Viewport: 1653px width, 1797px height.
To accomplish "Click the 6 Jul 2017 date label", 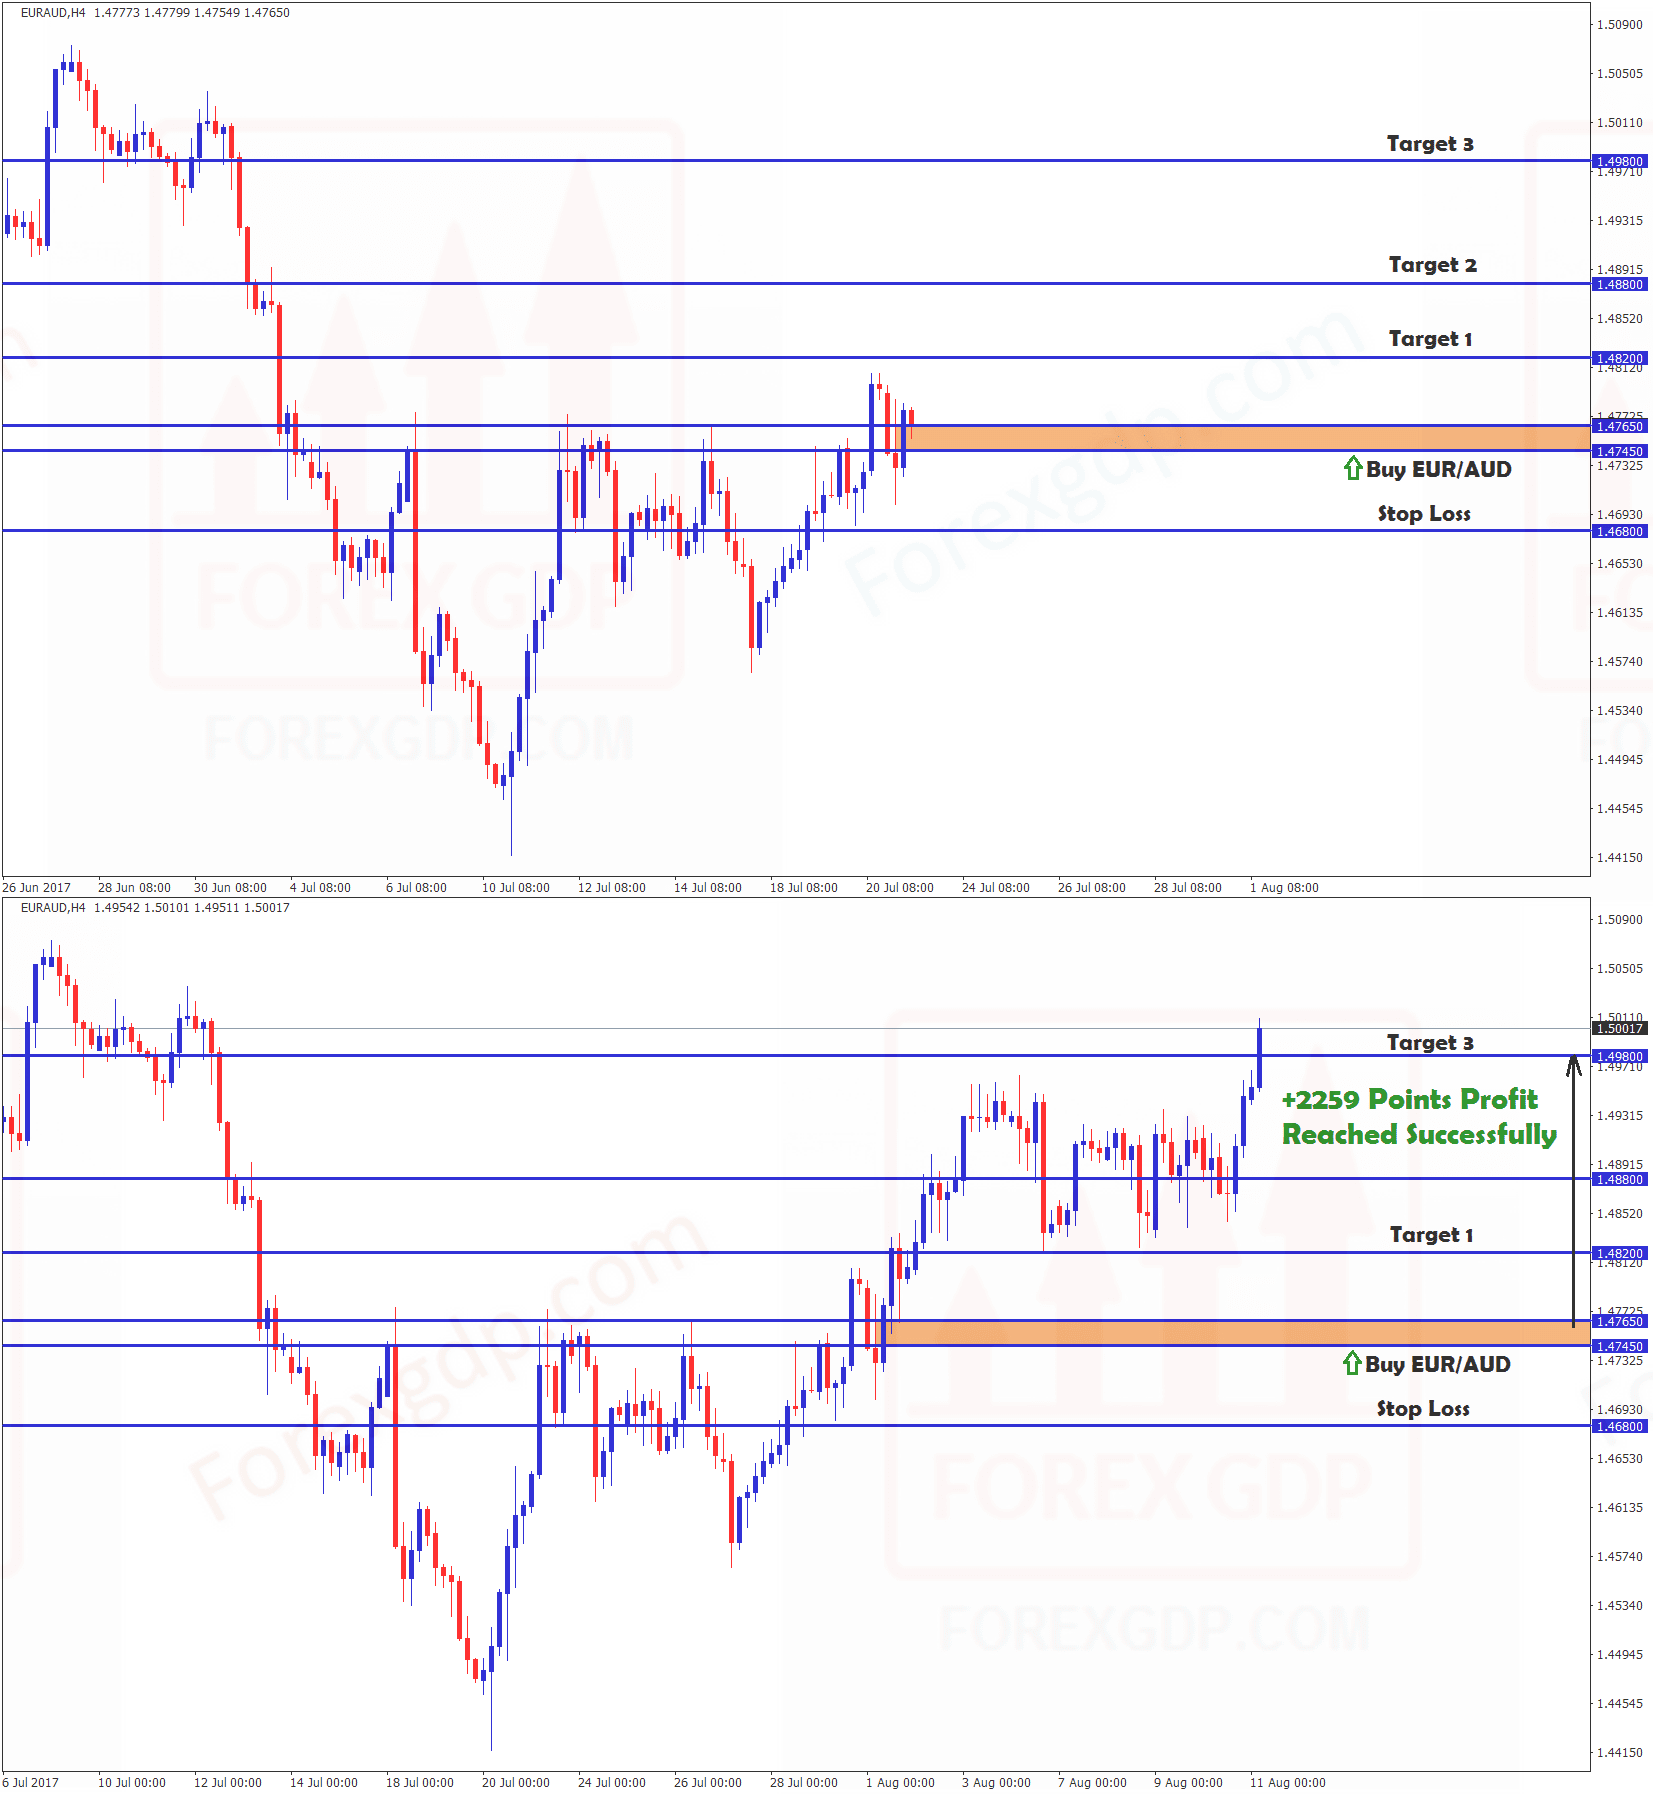I will pos(31,1782).
